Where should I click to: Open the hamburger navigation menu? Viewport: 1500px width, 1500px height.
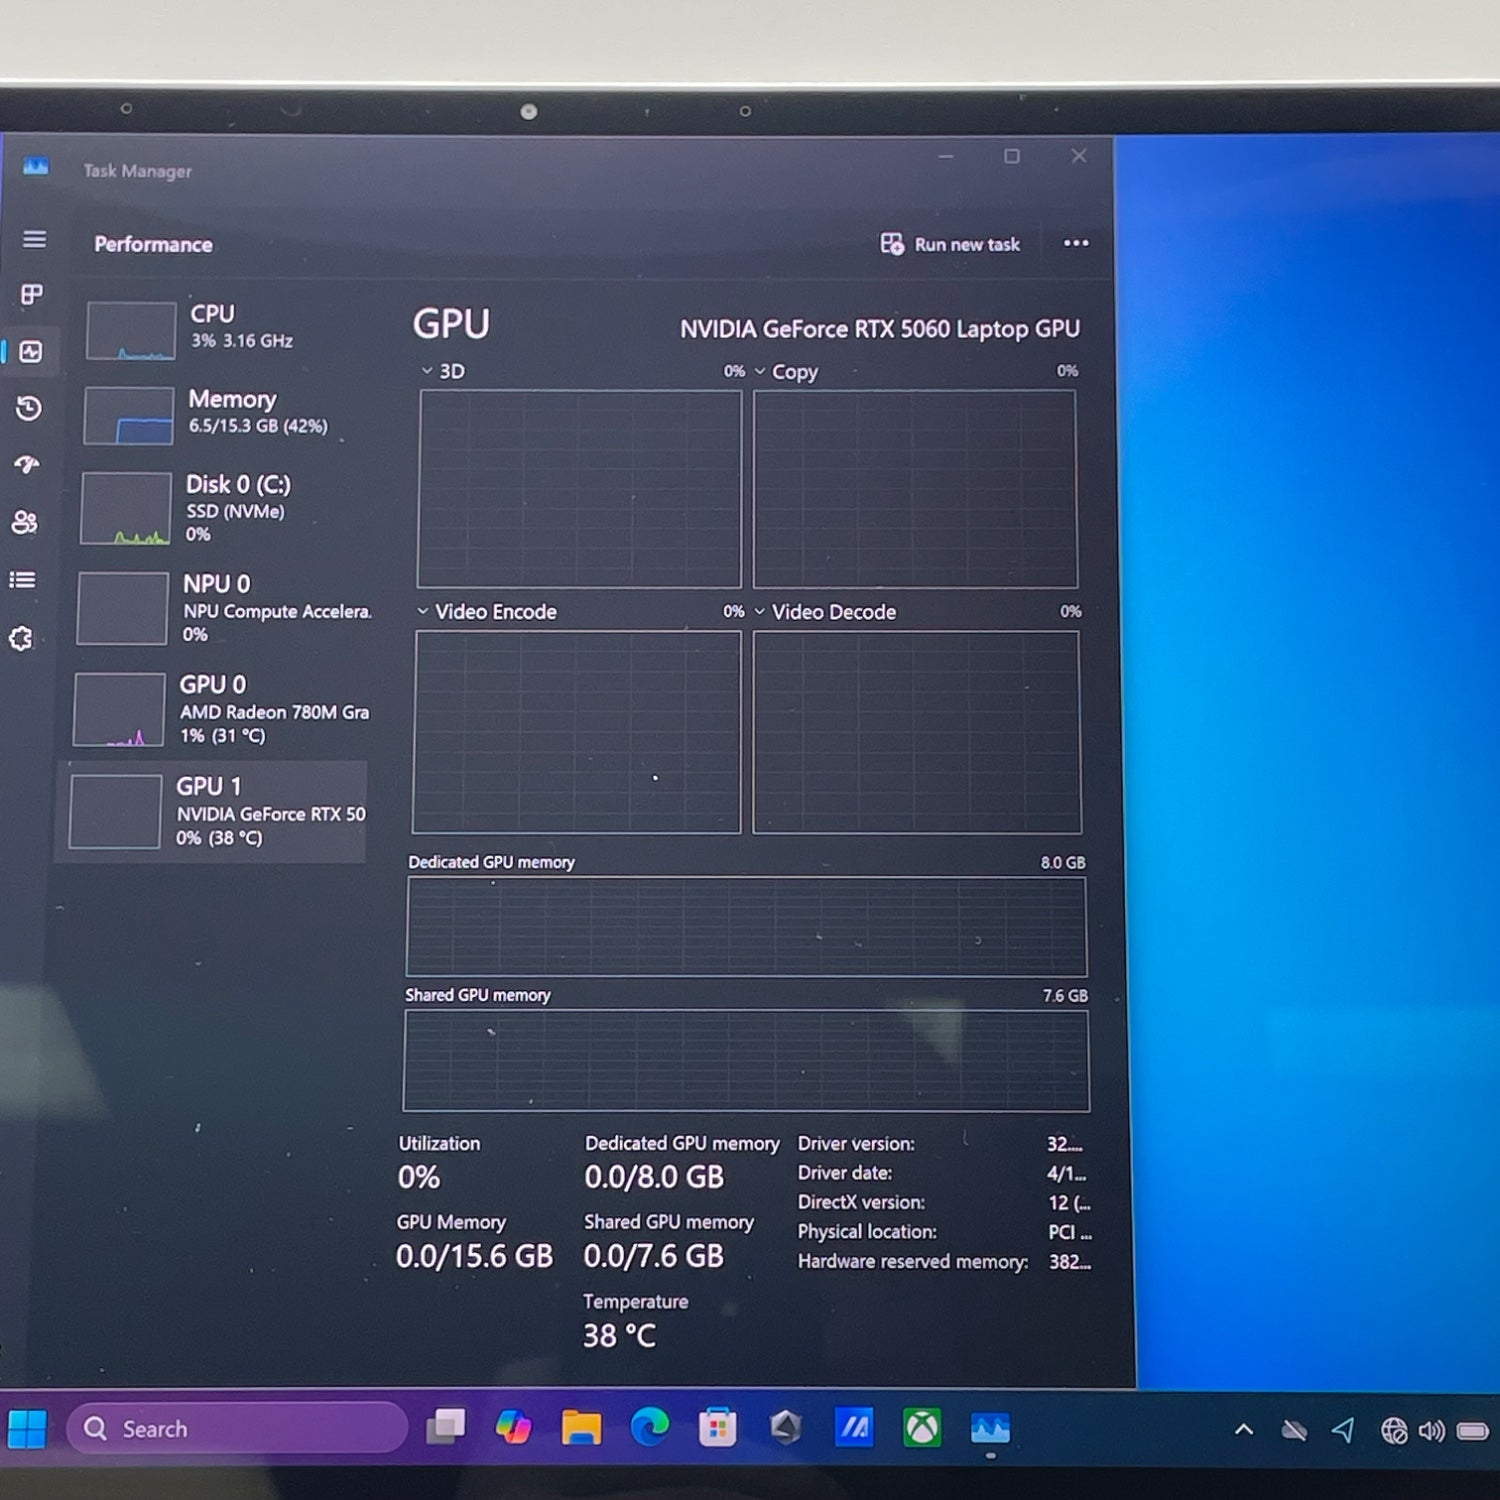[x=34, y=240]
